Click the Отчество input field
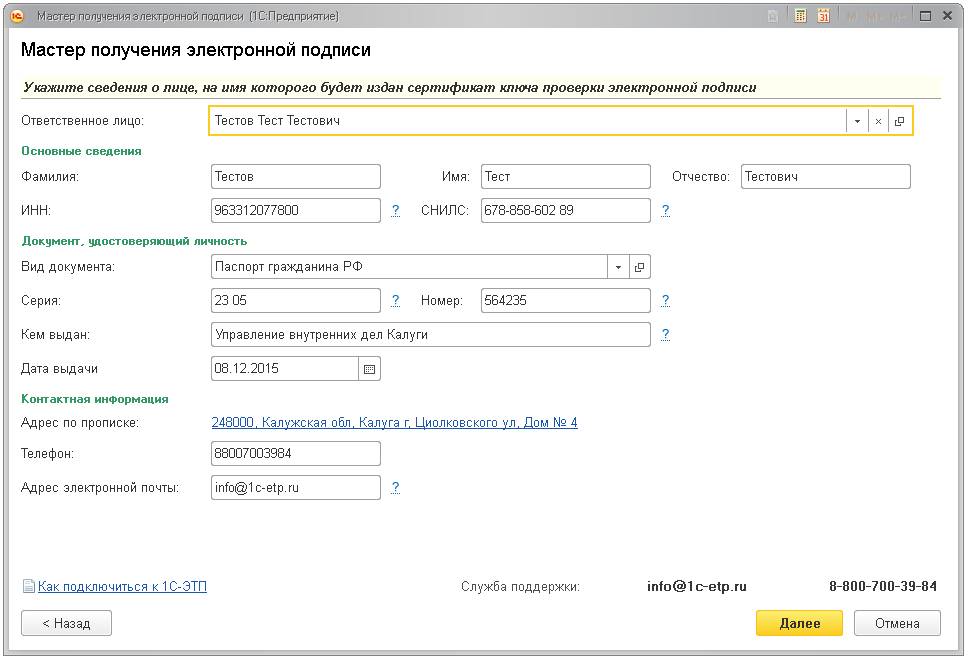This screenshot has width=969, height=661. (826, 177)
